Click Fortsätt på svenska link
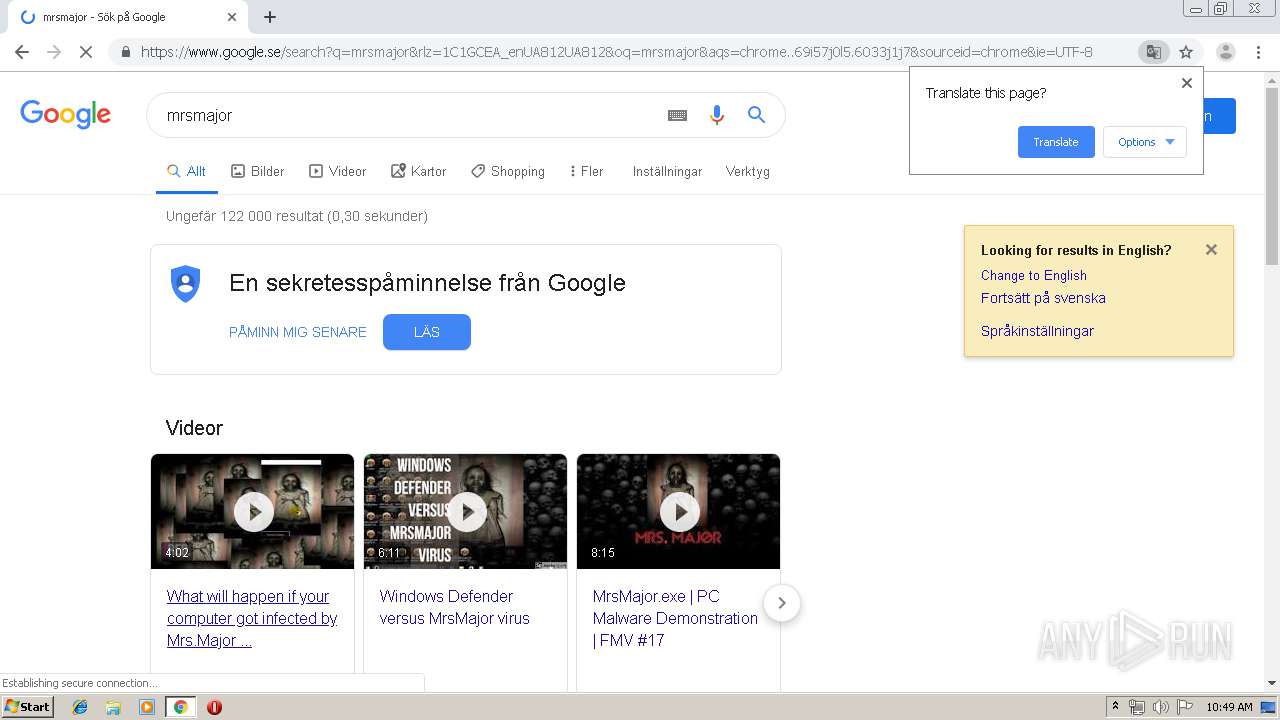This screenshot has height=720, width=1280. point(1043,298)
